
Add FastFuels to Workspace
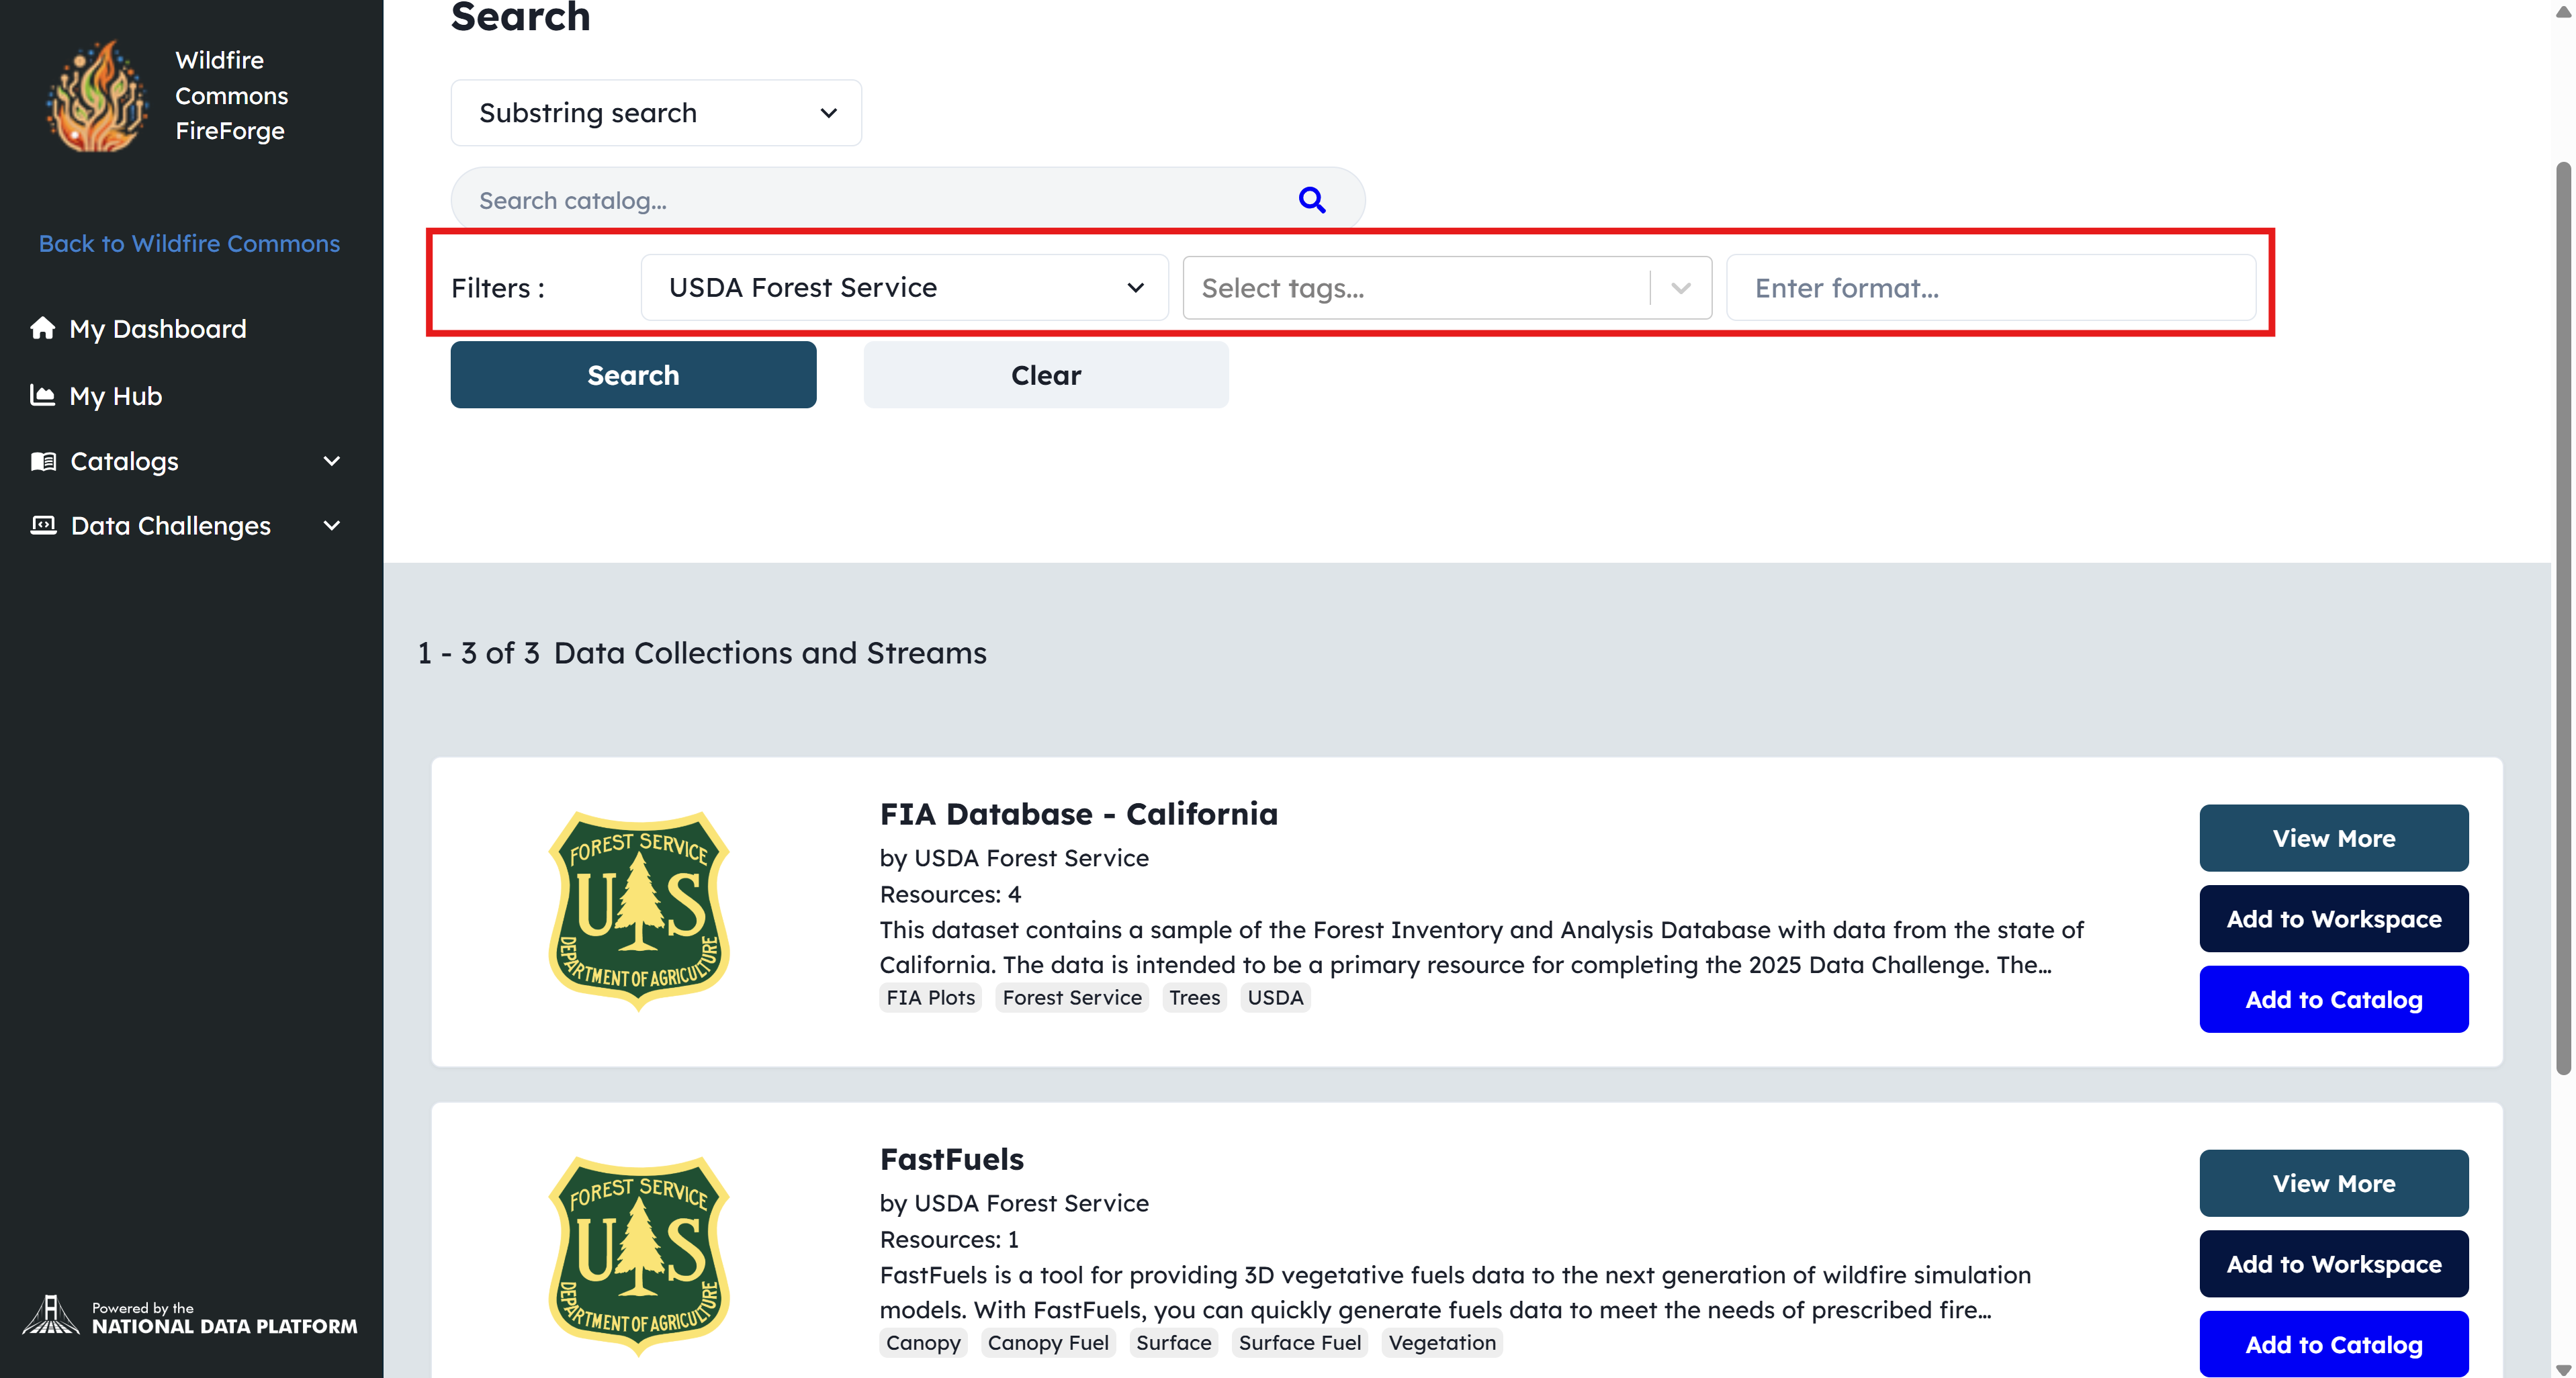[2333, 1264]
